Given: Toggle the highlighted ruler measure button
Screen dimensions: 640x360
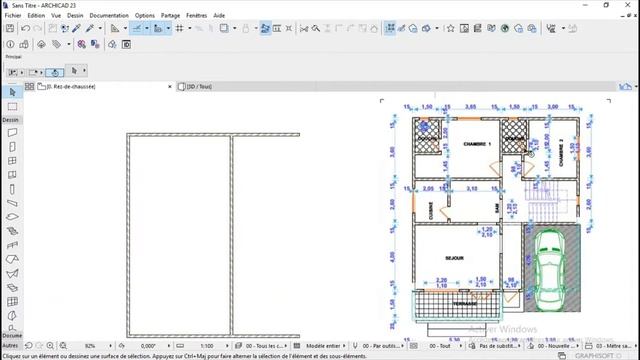Looking at the screenshot, I should coord(158,28).
